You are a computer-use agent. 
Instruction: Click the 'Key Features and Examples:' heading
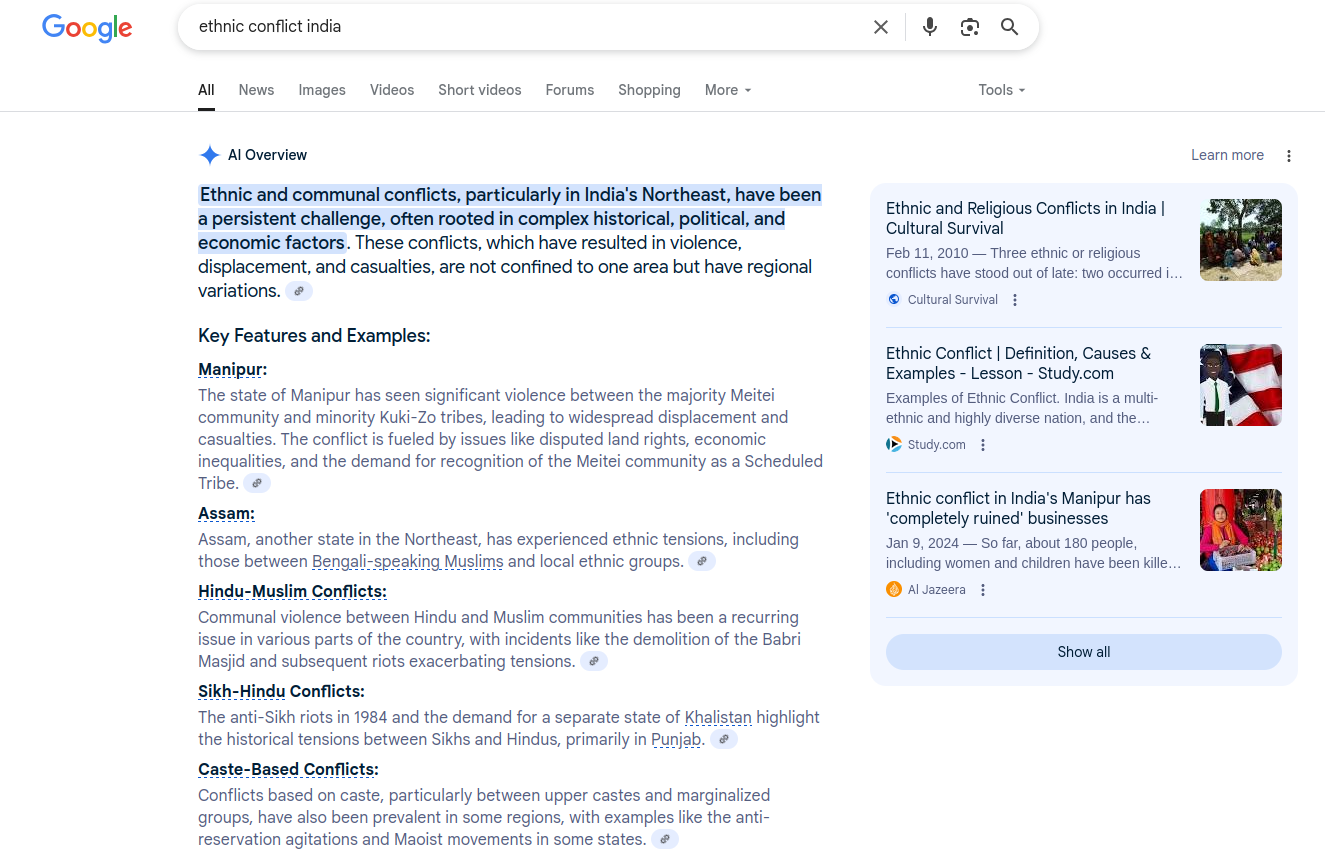314,336
